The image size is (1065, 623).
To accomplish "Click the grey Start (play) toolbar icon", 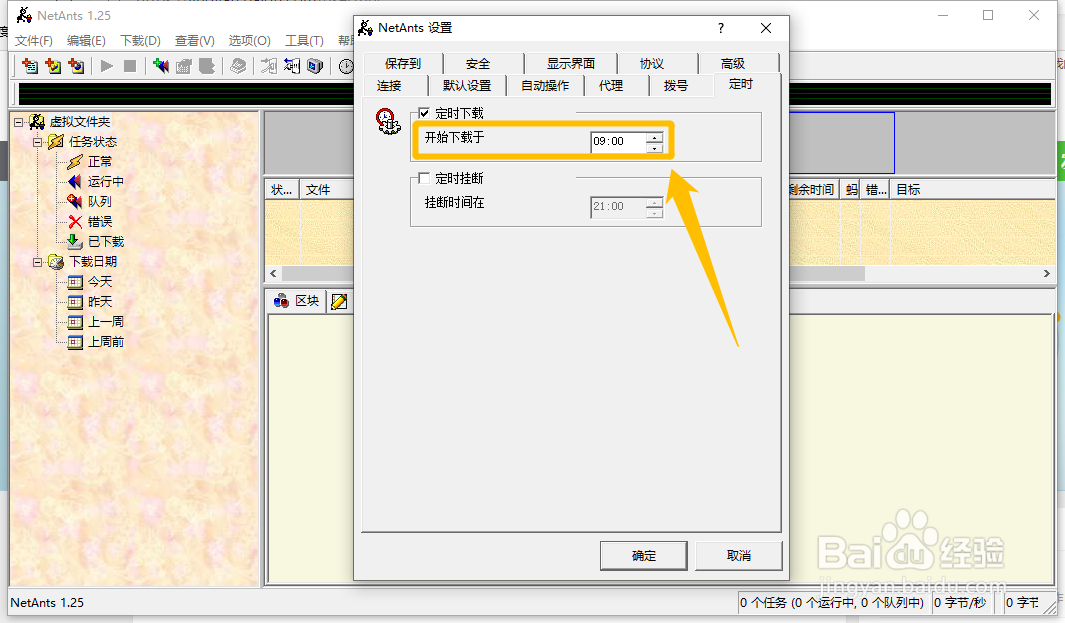I will click(107, 66).
